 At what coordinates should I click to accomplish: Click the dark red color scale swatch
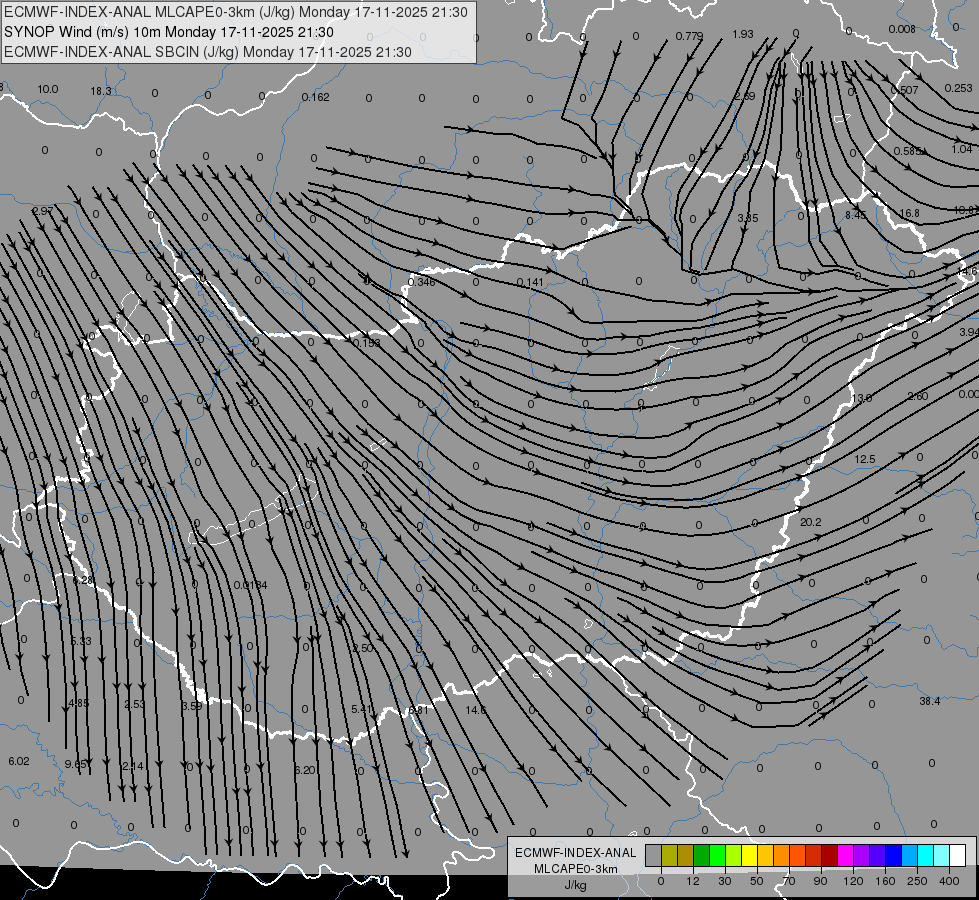[829, 856]
